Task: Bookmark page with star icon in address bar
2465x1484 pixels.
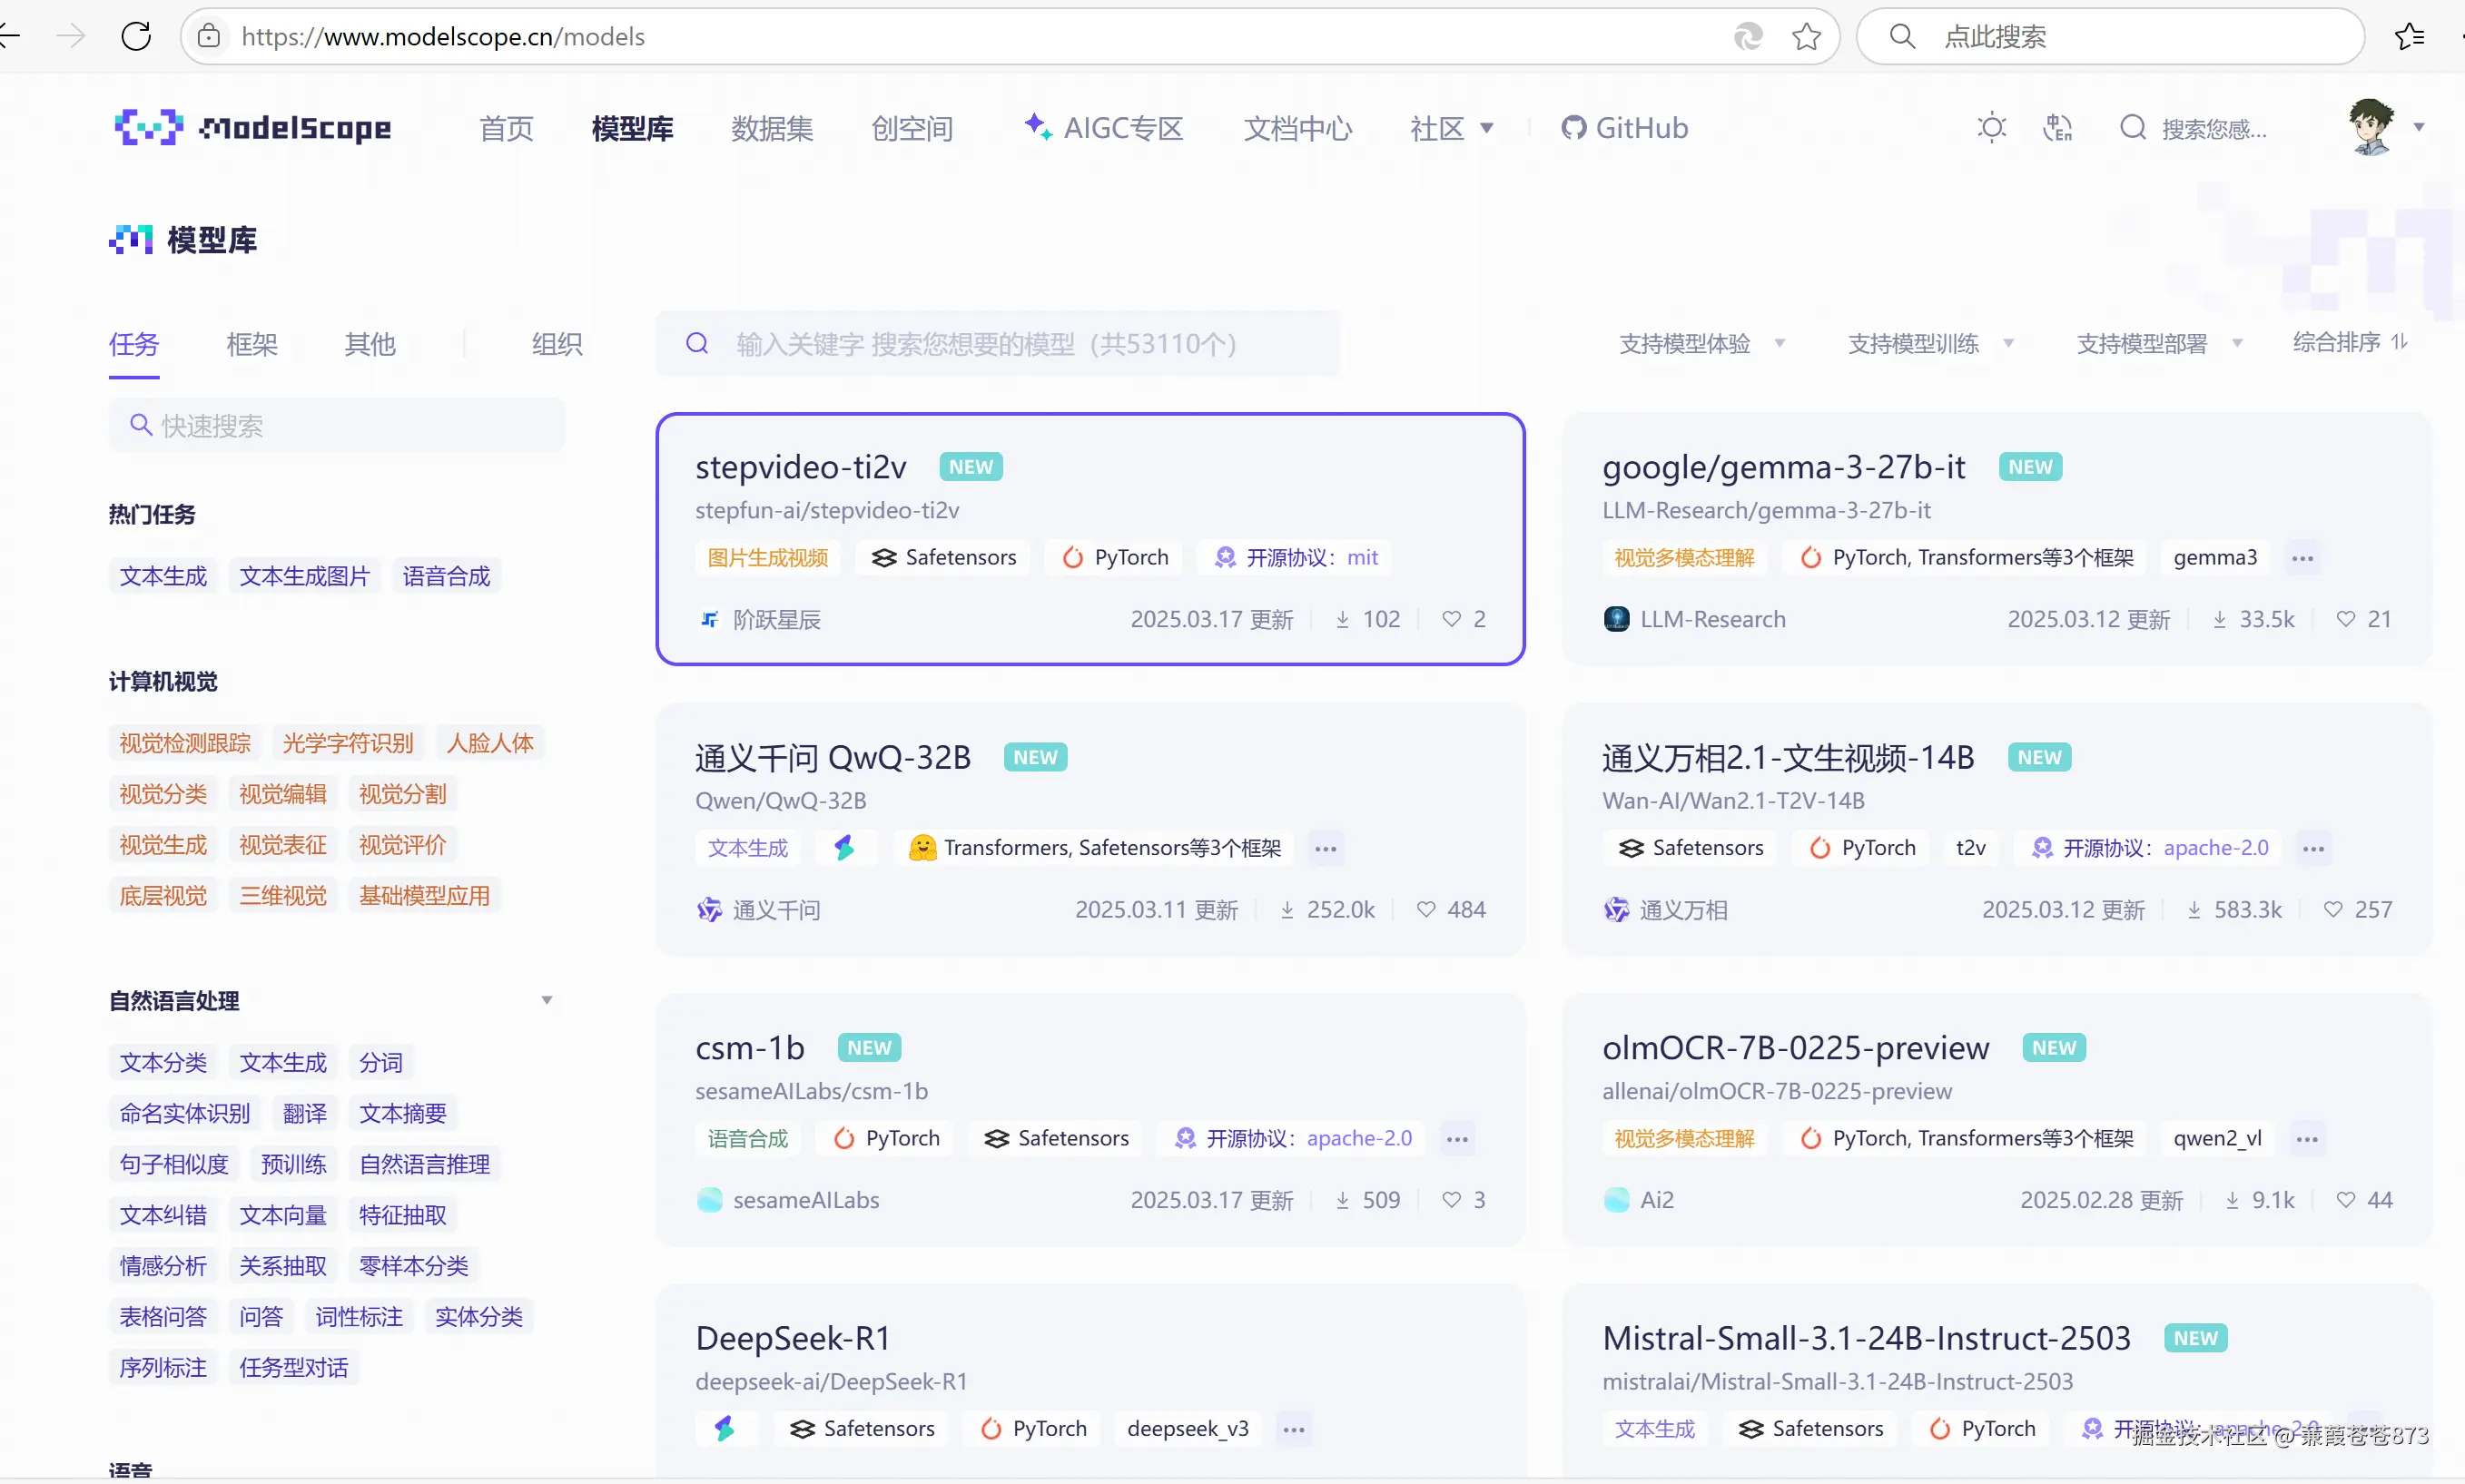Action: [1805, 37]
